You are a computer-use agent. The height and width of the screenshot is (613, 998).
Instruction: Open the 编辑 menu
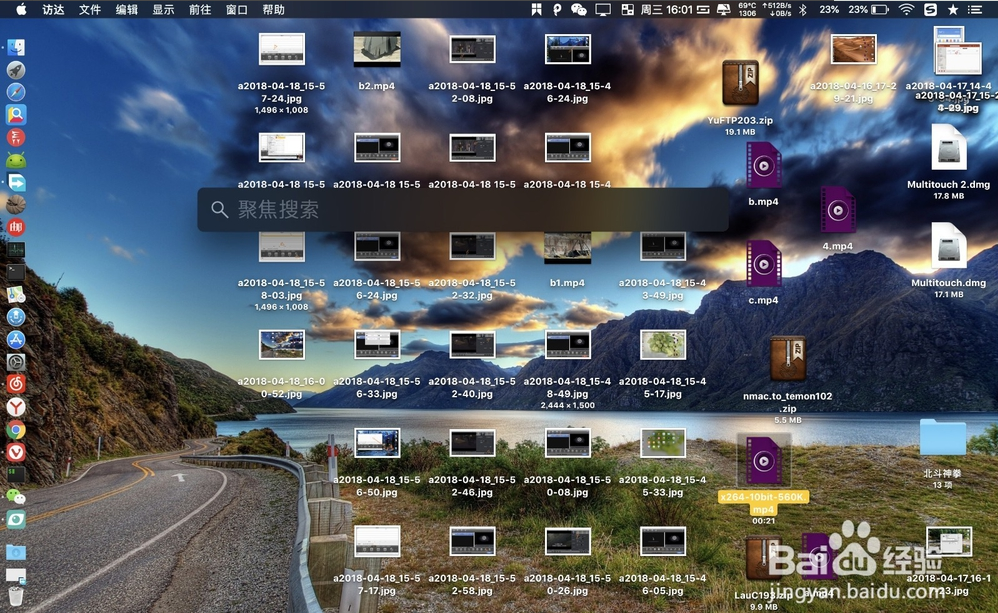[127, 9]
